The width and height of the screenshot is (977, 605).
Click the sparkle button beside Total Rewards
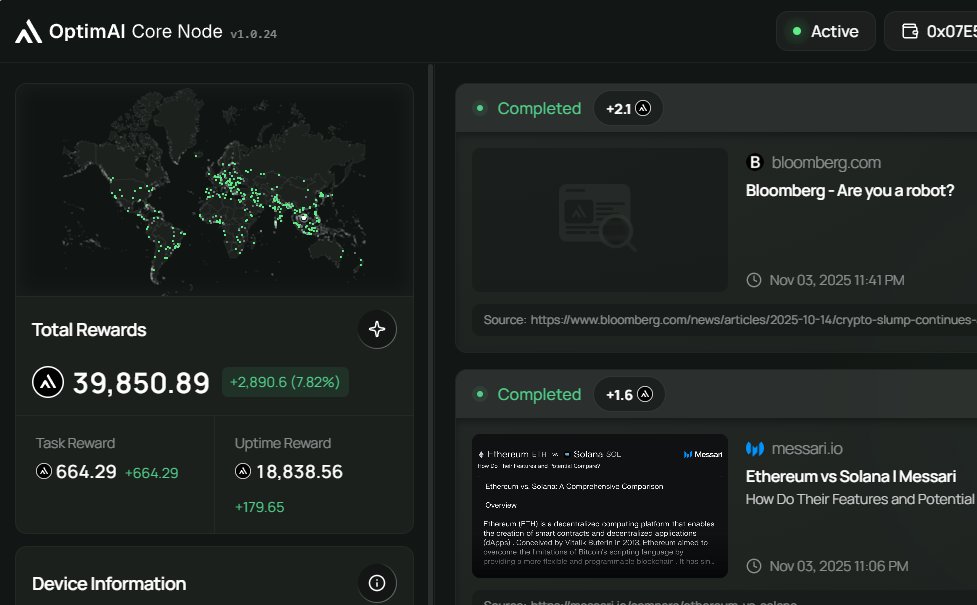pos(377,329)
